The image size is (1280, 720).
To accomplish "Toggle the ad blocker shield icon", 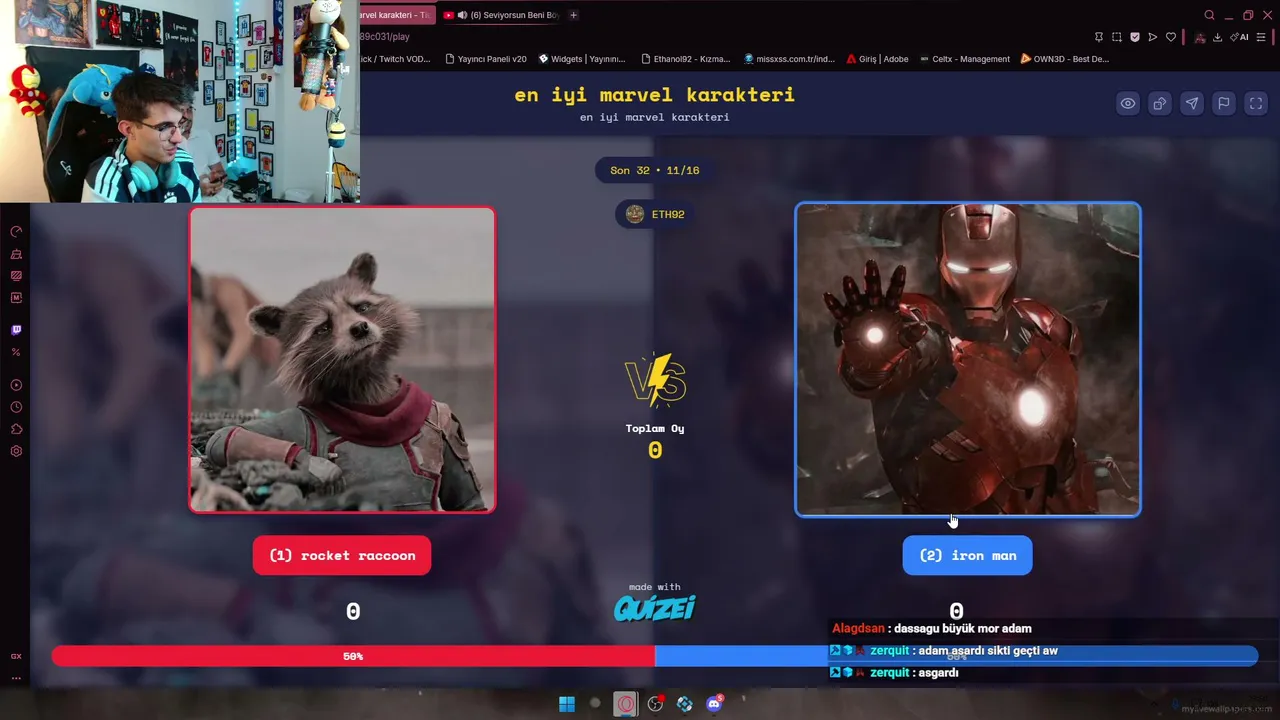I will point(1135,37).
